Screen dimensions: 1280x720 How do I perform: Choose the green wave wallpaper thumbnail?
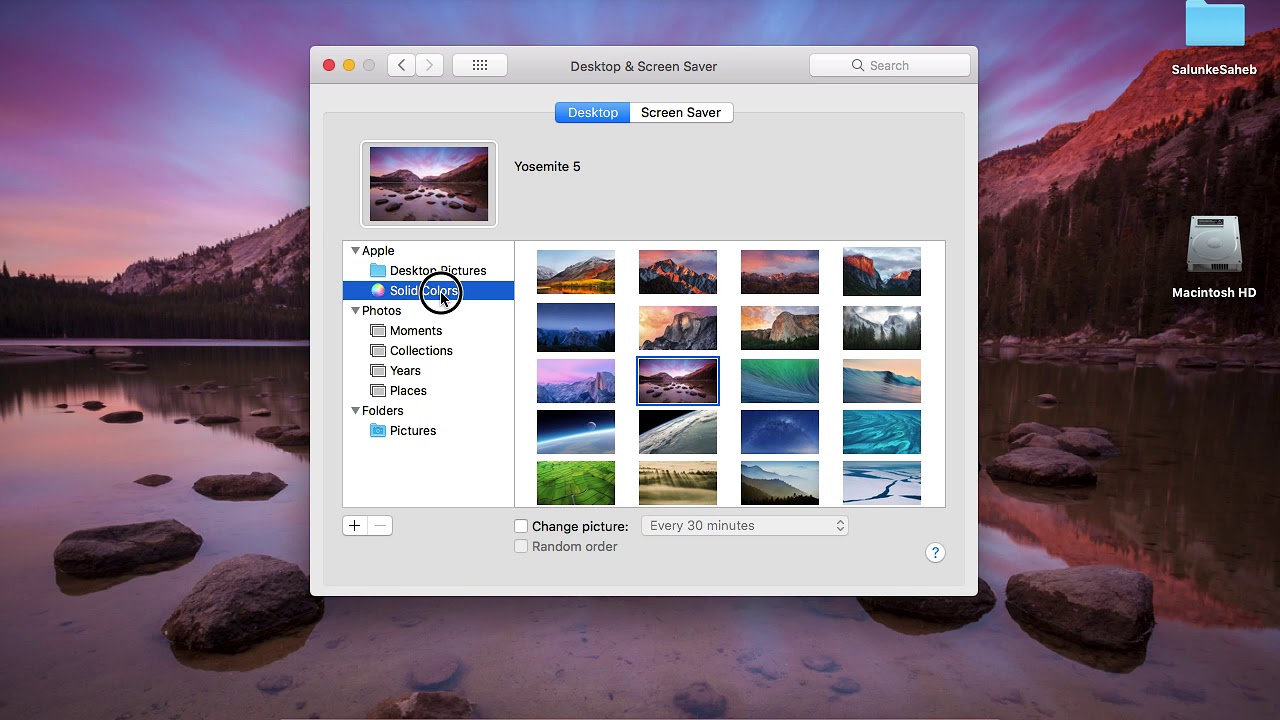(780, 381)
